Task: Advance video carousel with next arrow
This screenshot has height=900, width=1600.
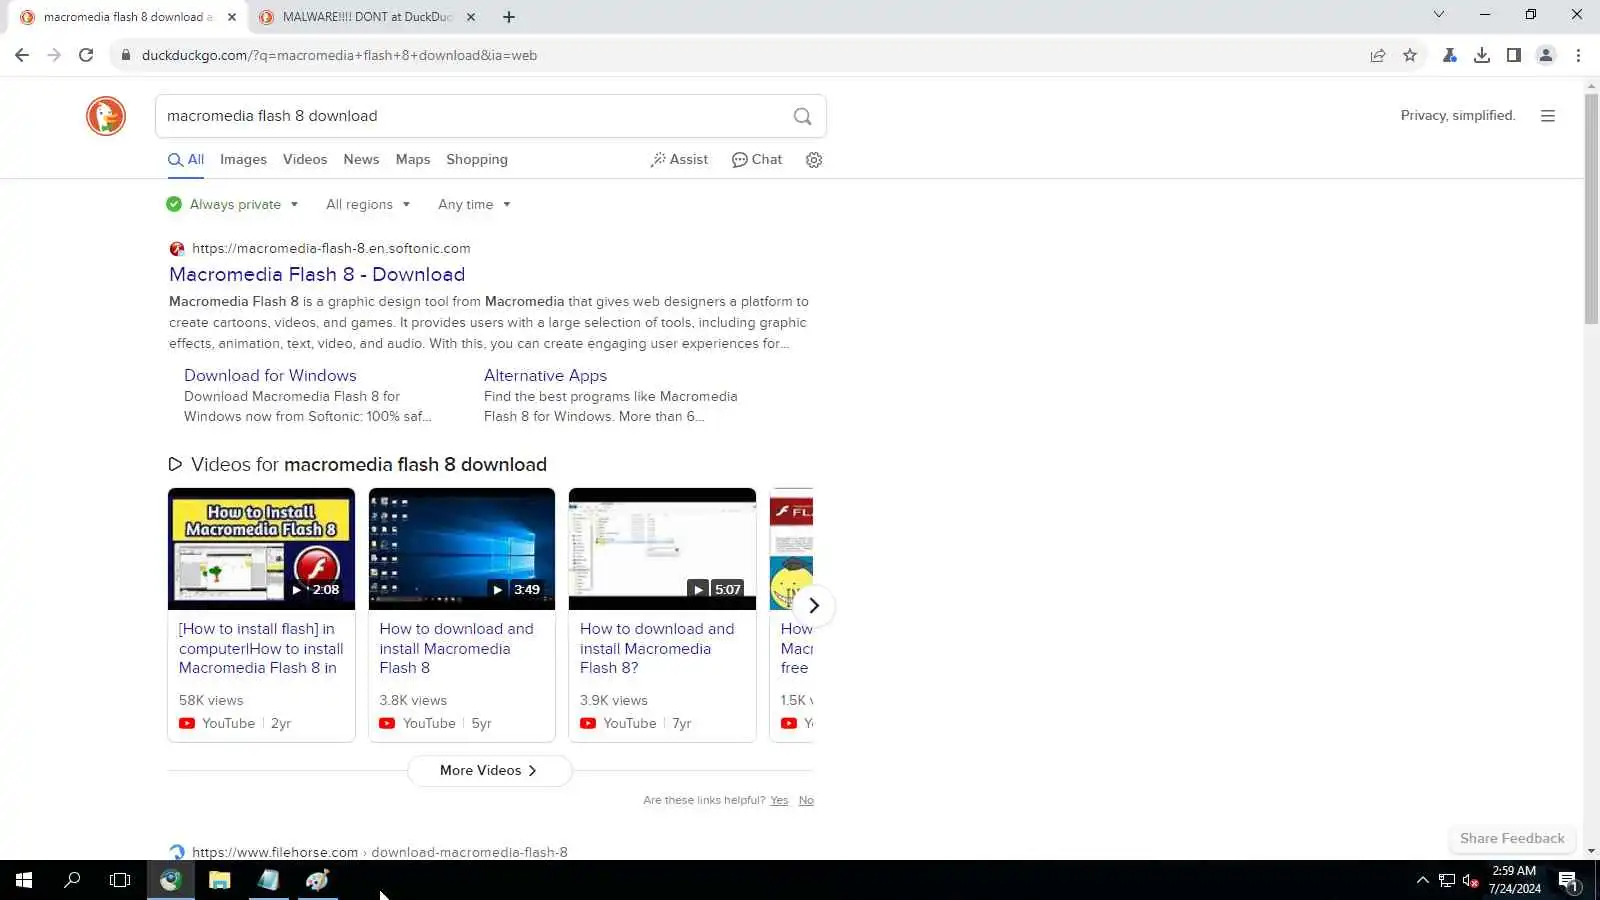Action: [x=814, y=605]
